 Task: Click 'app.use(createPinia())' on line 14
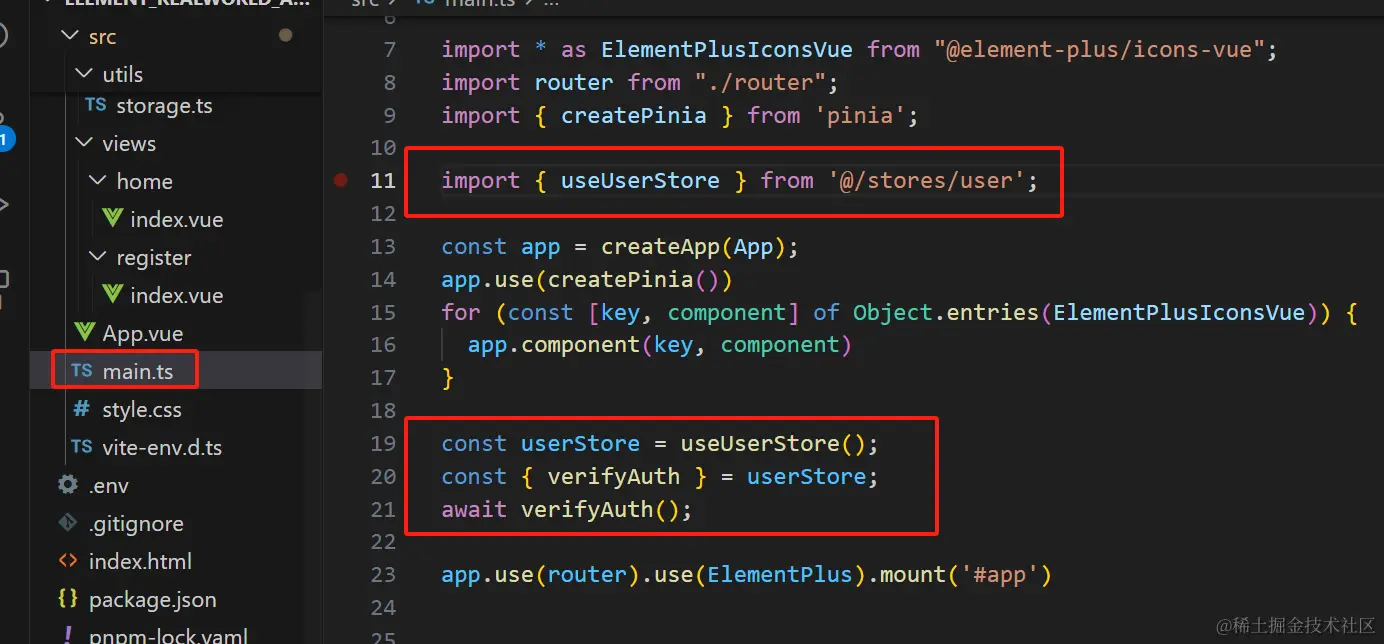click(587, 279)
